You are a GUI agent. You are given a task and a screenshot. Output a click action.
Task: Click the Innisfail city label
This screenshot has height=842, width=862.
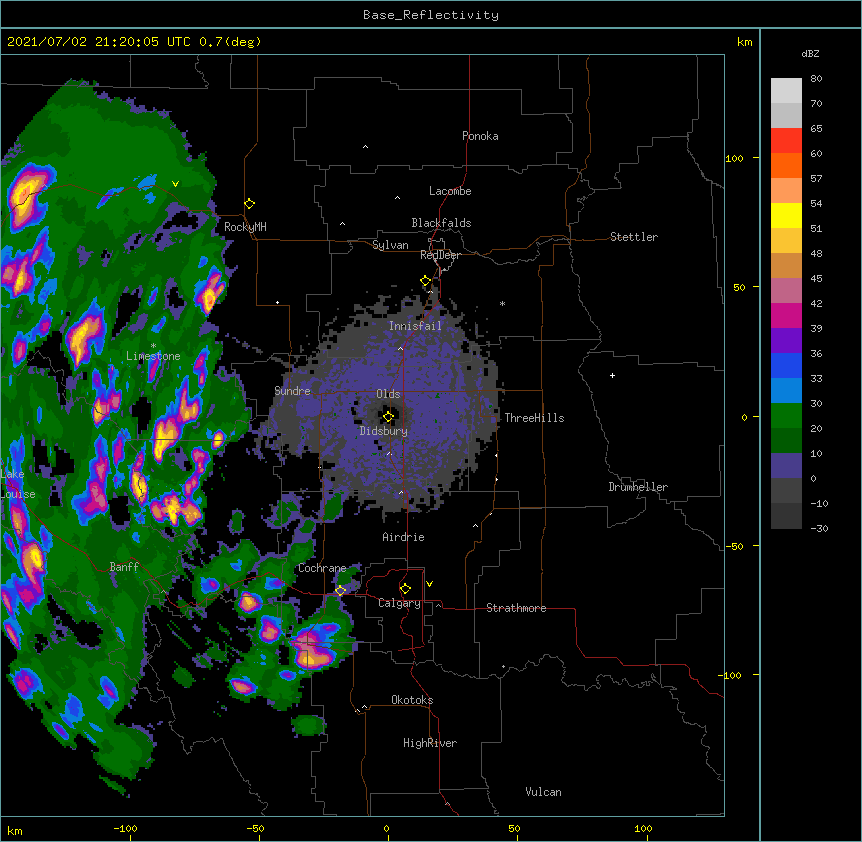click(415, 326)
